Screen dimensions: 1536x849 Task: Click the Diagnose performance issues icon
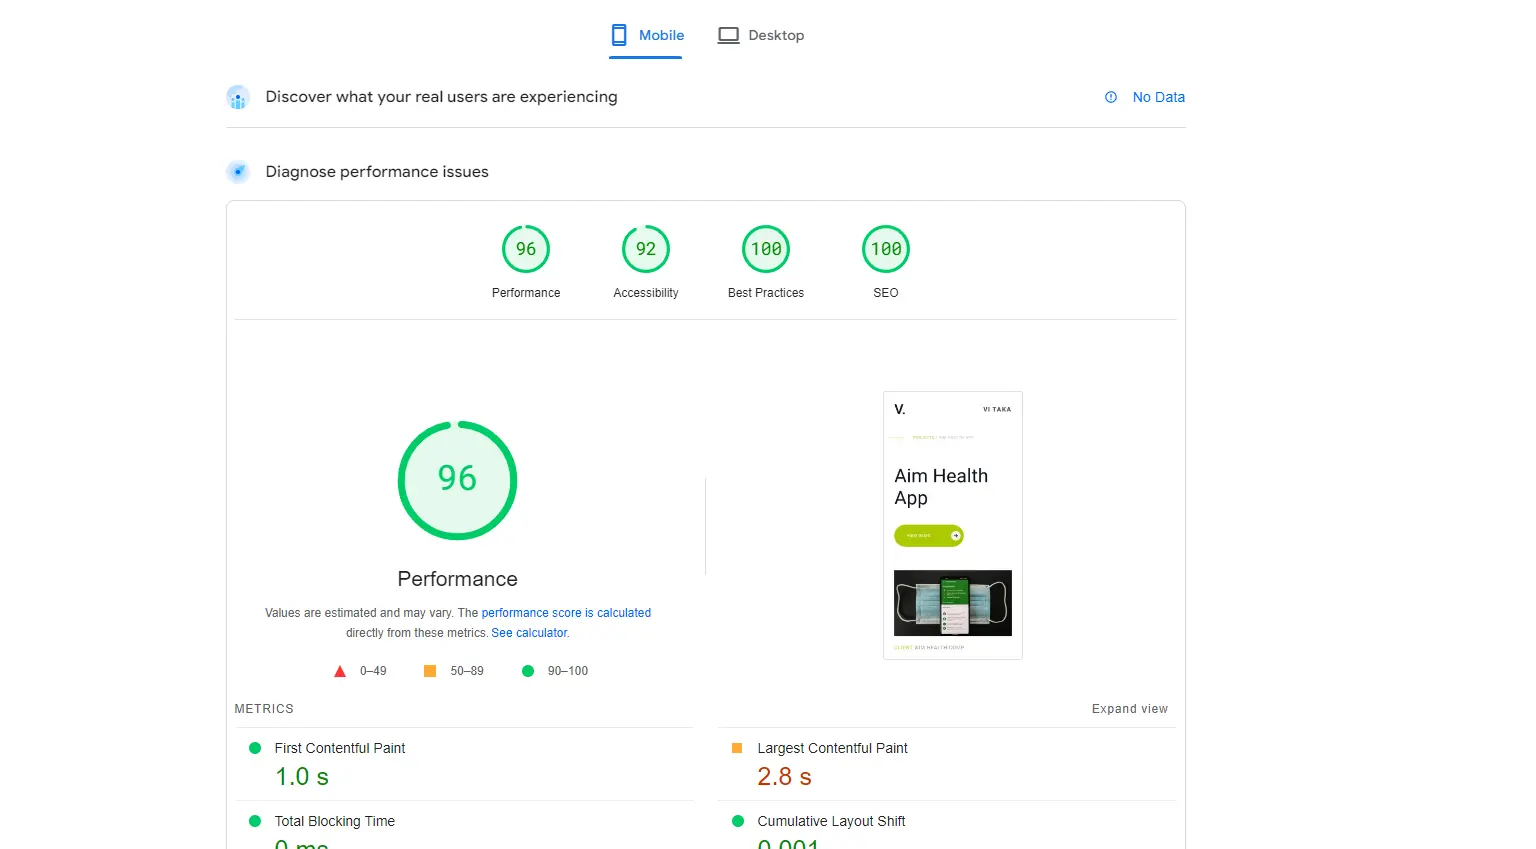click(238, 172)
